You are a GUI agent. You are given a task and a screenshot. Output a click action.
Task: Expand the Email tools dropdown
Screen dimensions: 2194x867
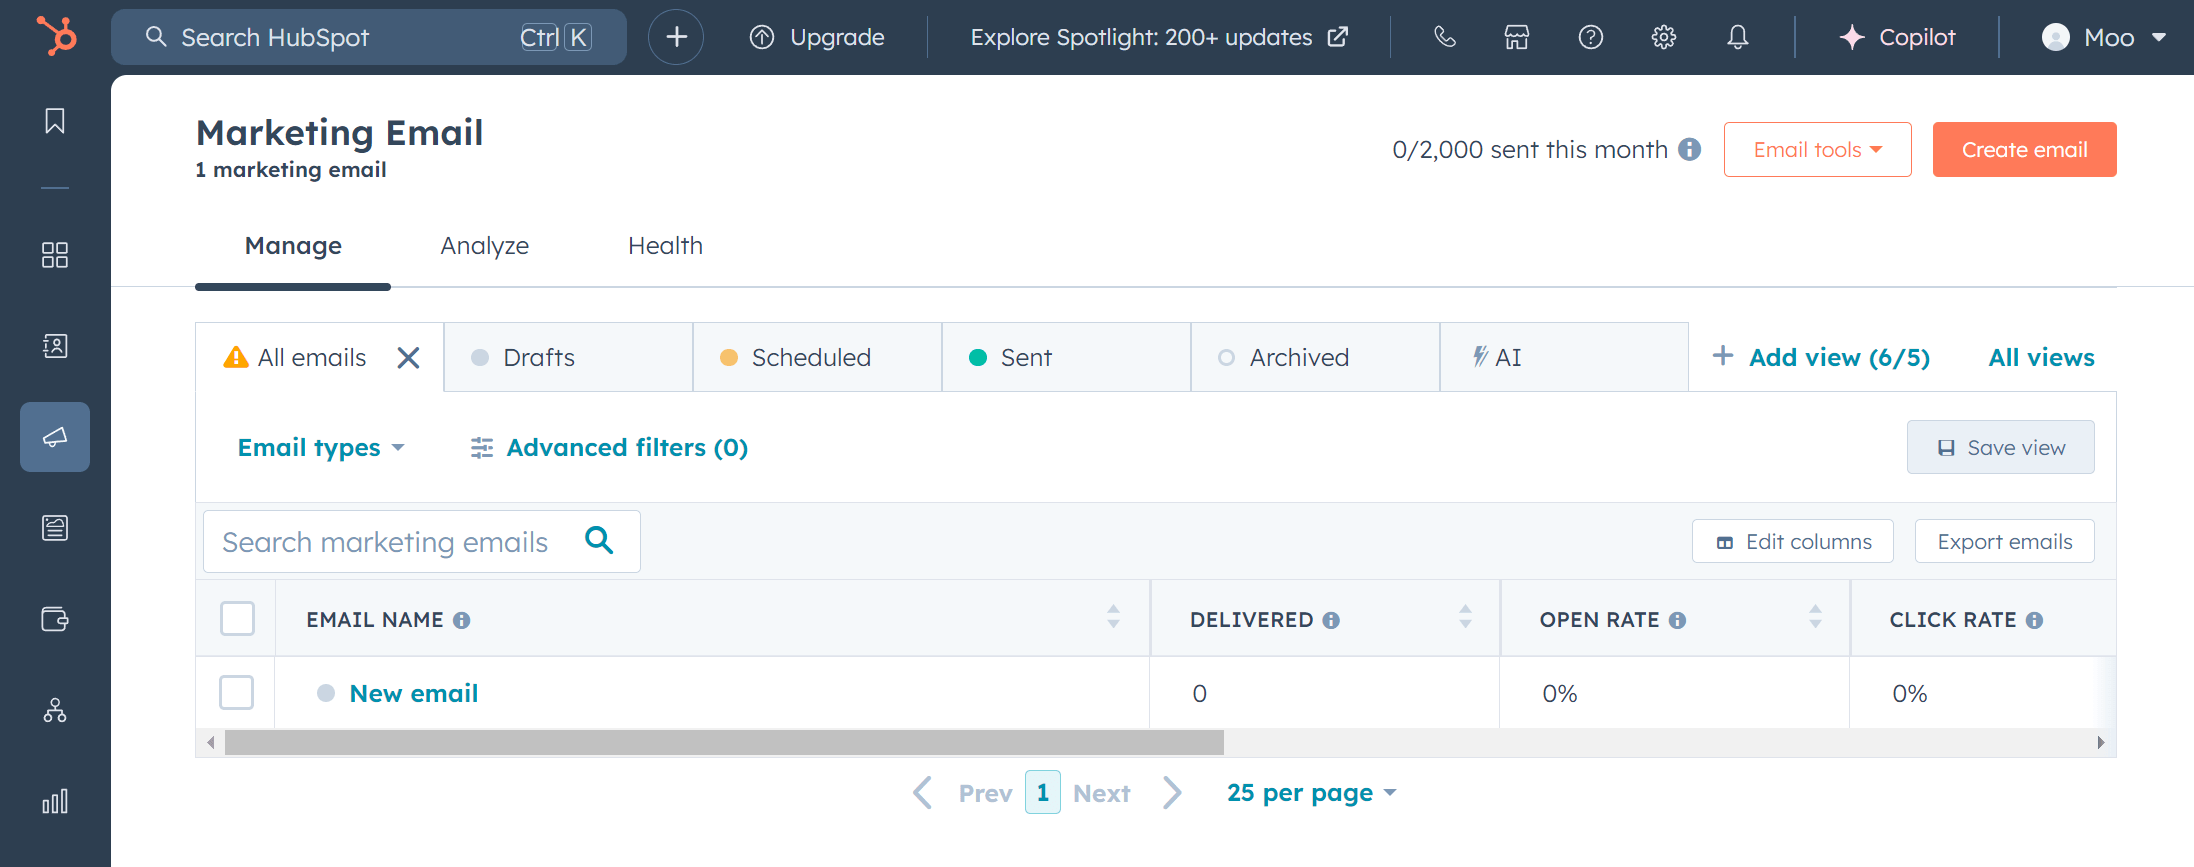(x=1817, y=149)
